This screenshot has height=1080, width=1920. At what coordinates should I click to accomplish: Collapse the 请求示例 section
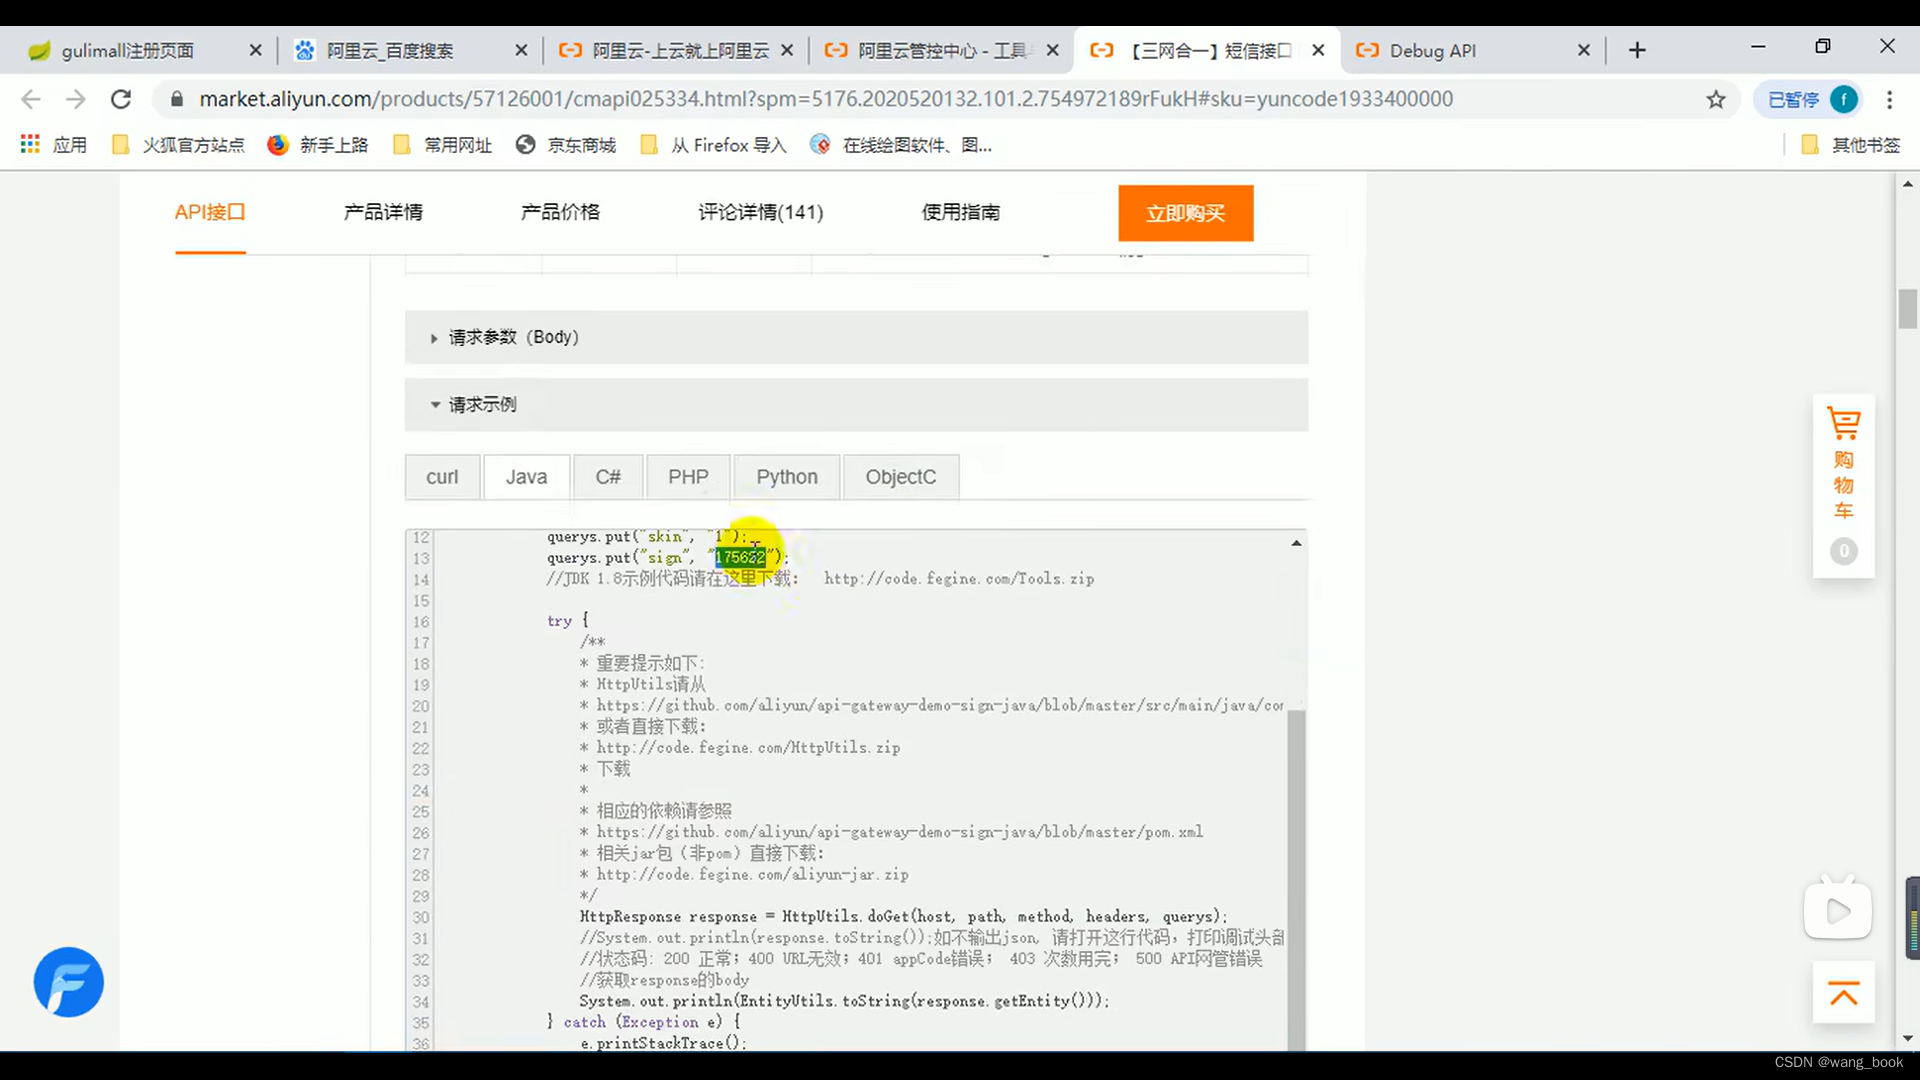pos(856,405)
